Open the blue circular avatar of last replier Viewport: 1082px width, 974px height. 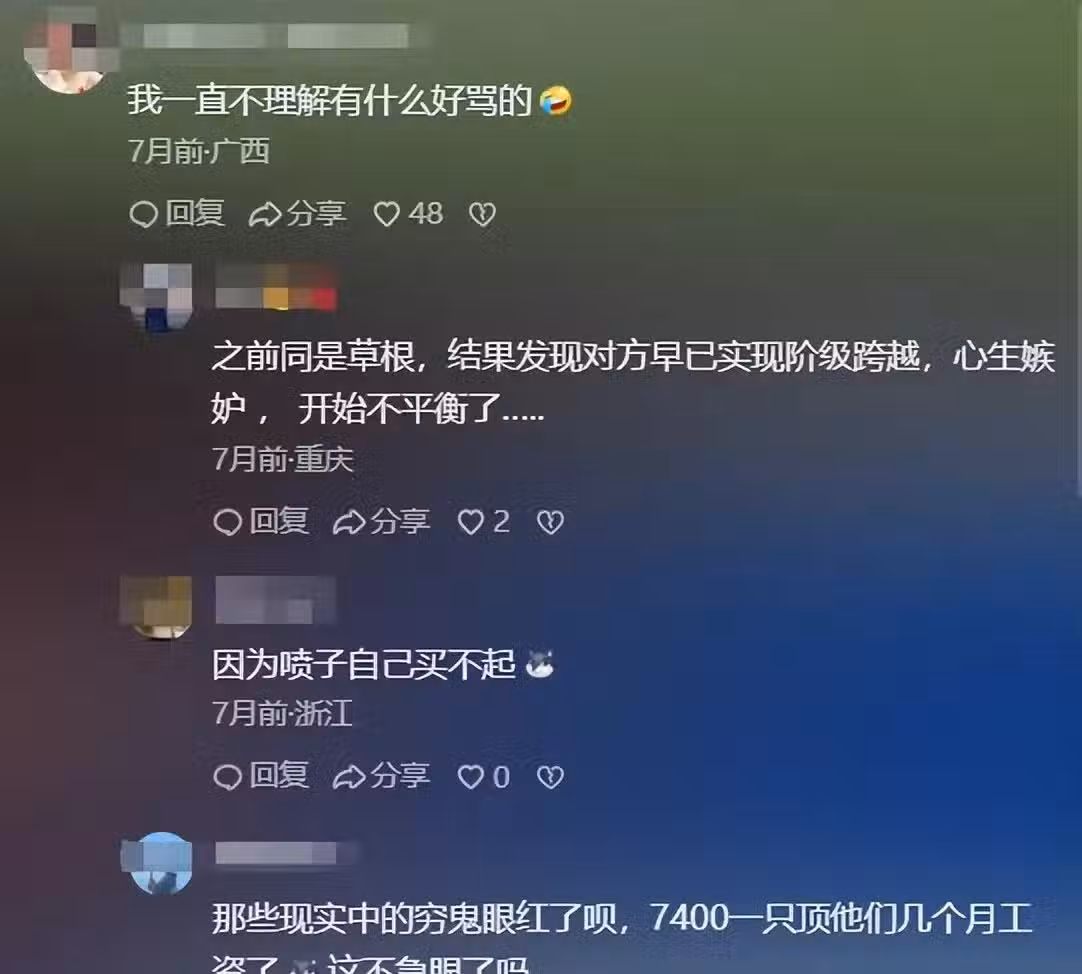[160, 863]
